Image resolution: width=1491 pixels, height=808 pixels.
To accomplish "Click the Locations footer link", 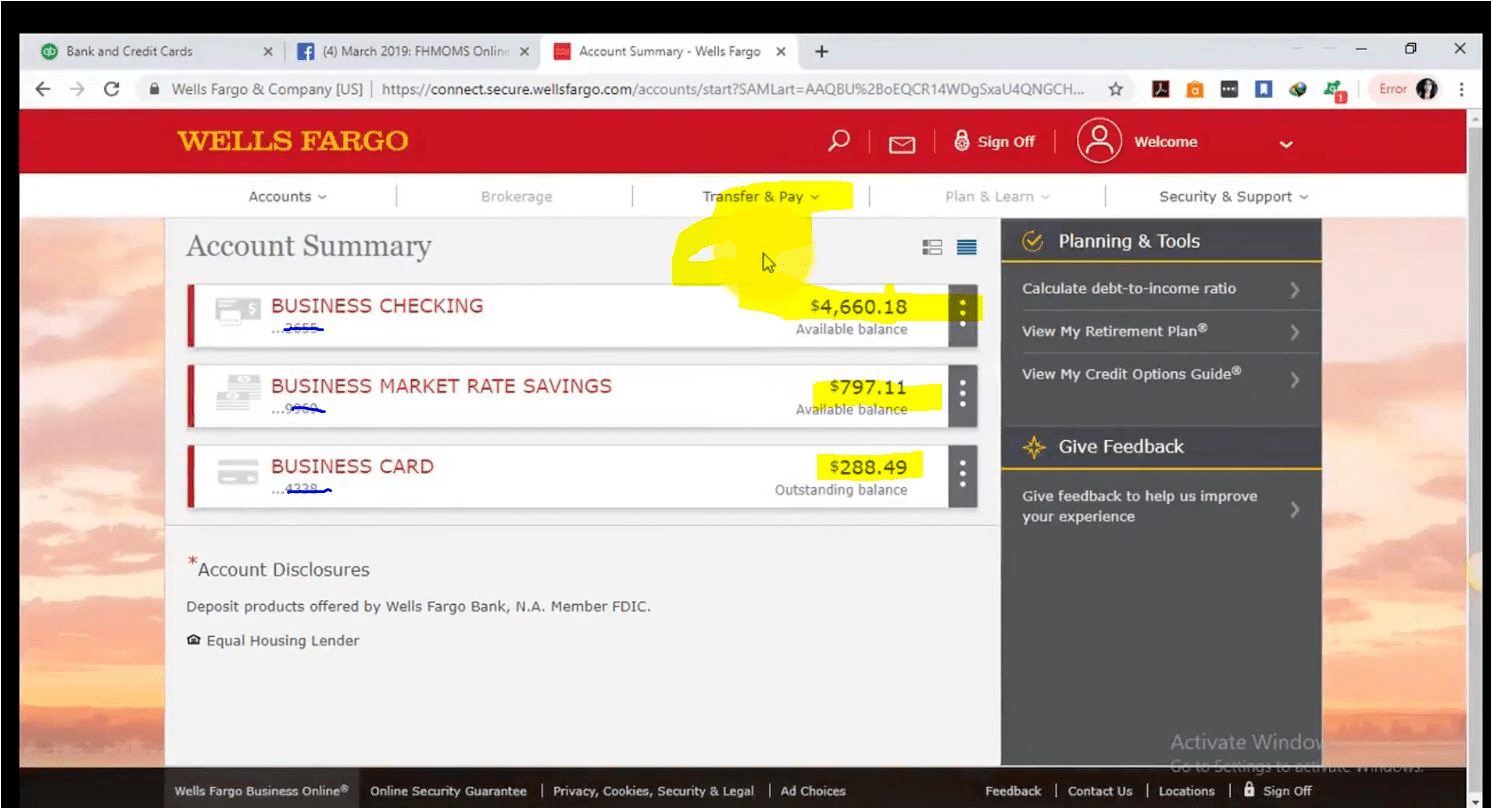I will tap(1186, 791).
